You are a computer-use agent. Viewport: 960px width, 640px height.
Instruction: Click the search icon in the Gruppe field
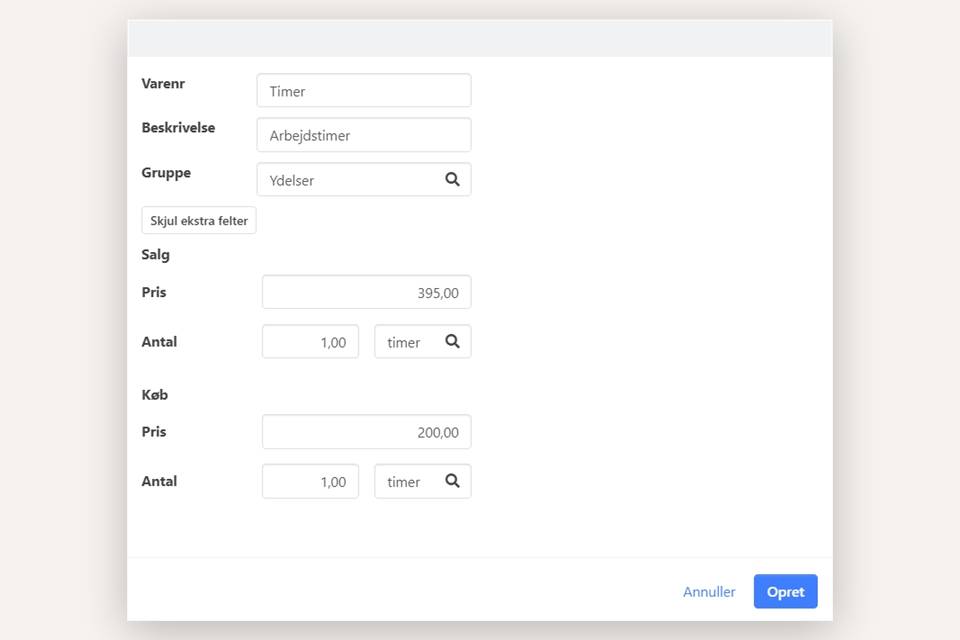click(452, 180)
